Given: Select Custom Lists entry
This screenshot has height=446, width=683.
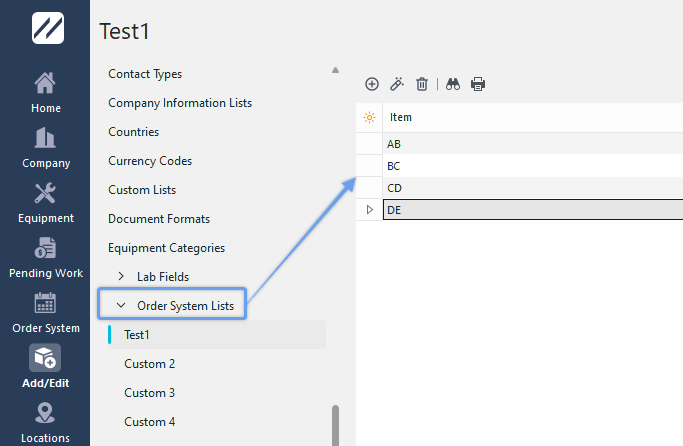Looking at the screenshot, I should pyautogui.click(x=142, y=190).
